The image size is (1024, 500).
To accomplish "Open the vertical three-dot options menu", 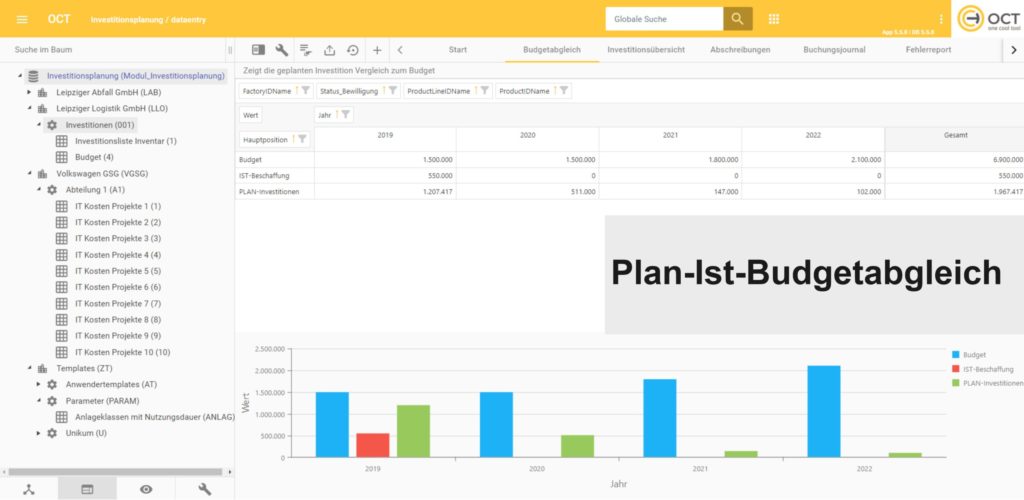I will (x=940, y=19).
